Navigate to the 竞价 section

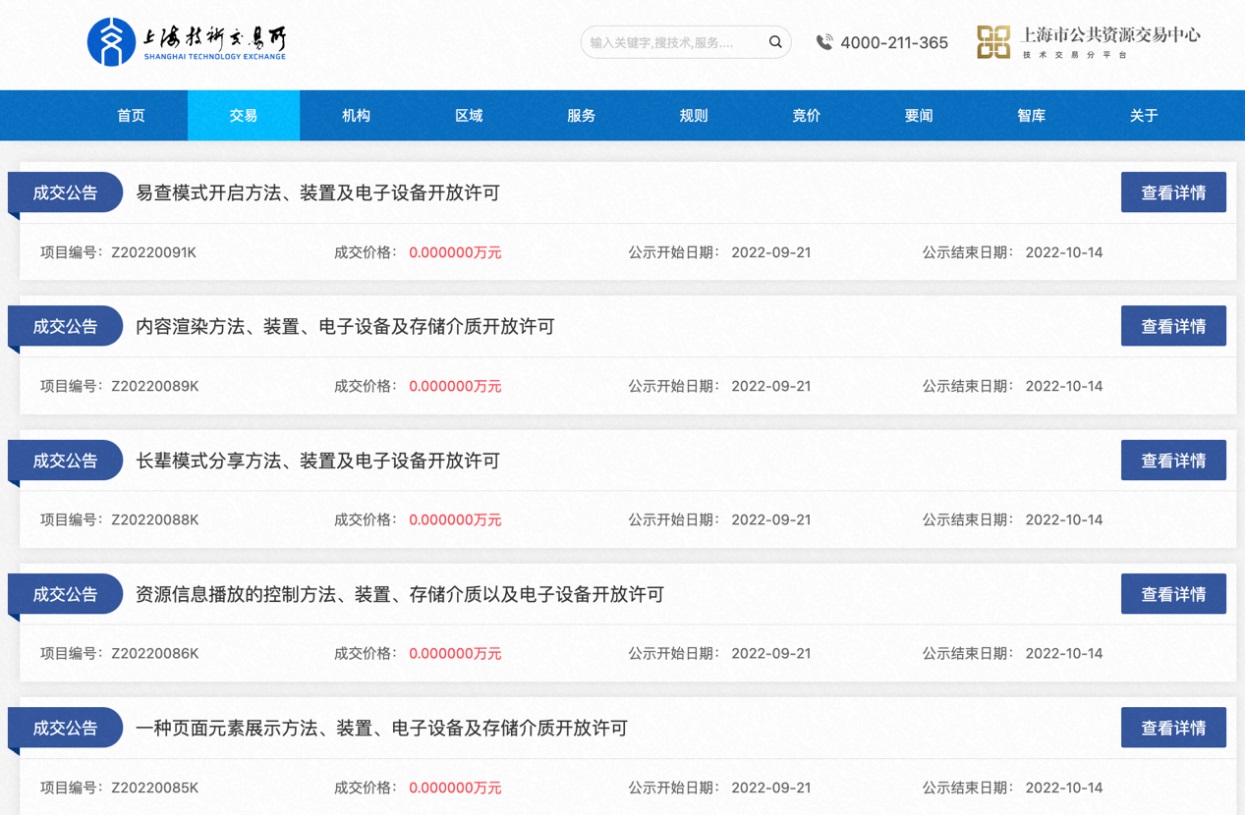click(x=806, y=115)
